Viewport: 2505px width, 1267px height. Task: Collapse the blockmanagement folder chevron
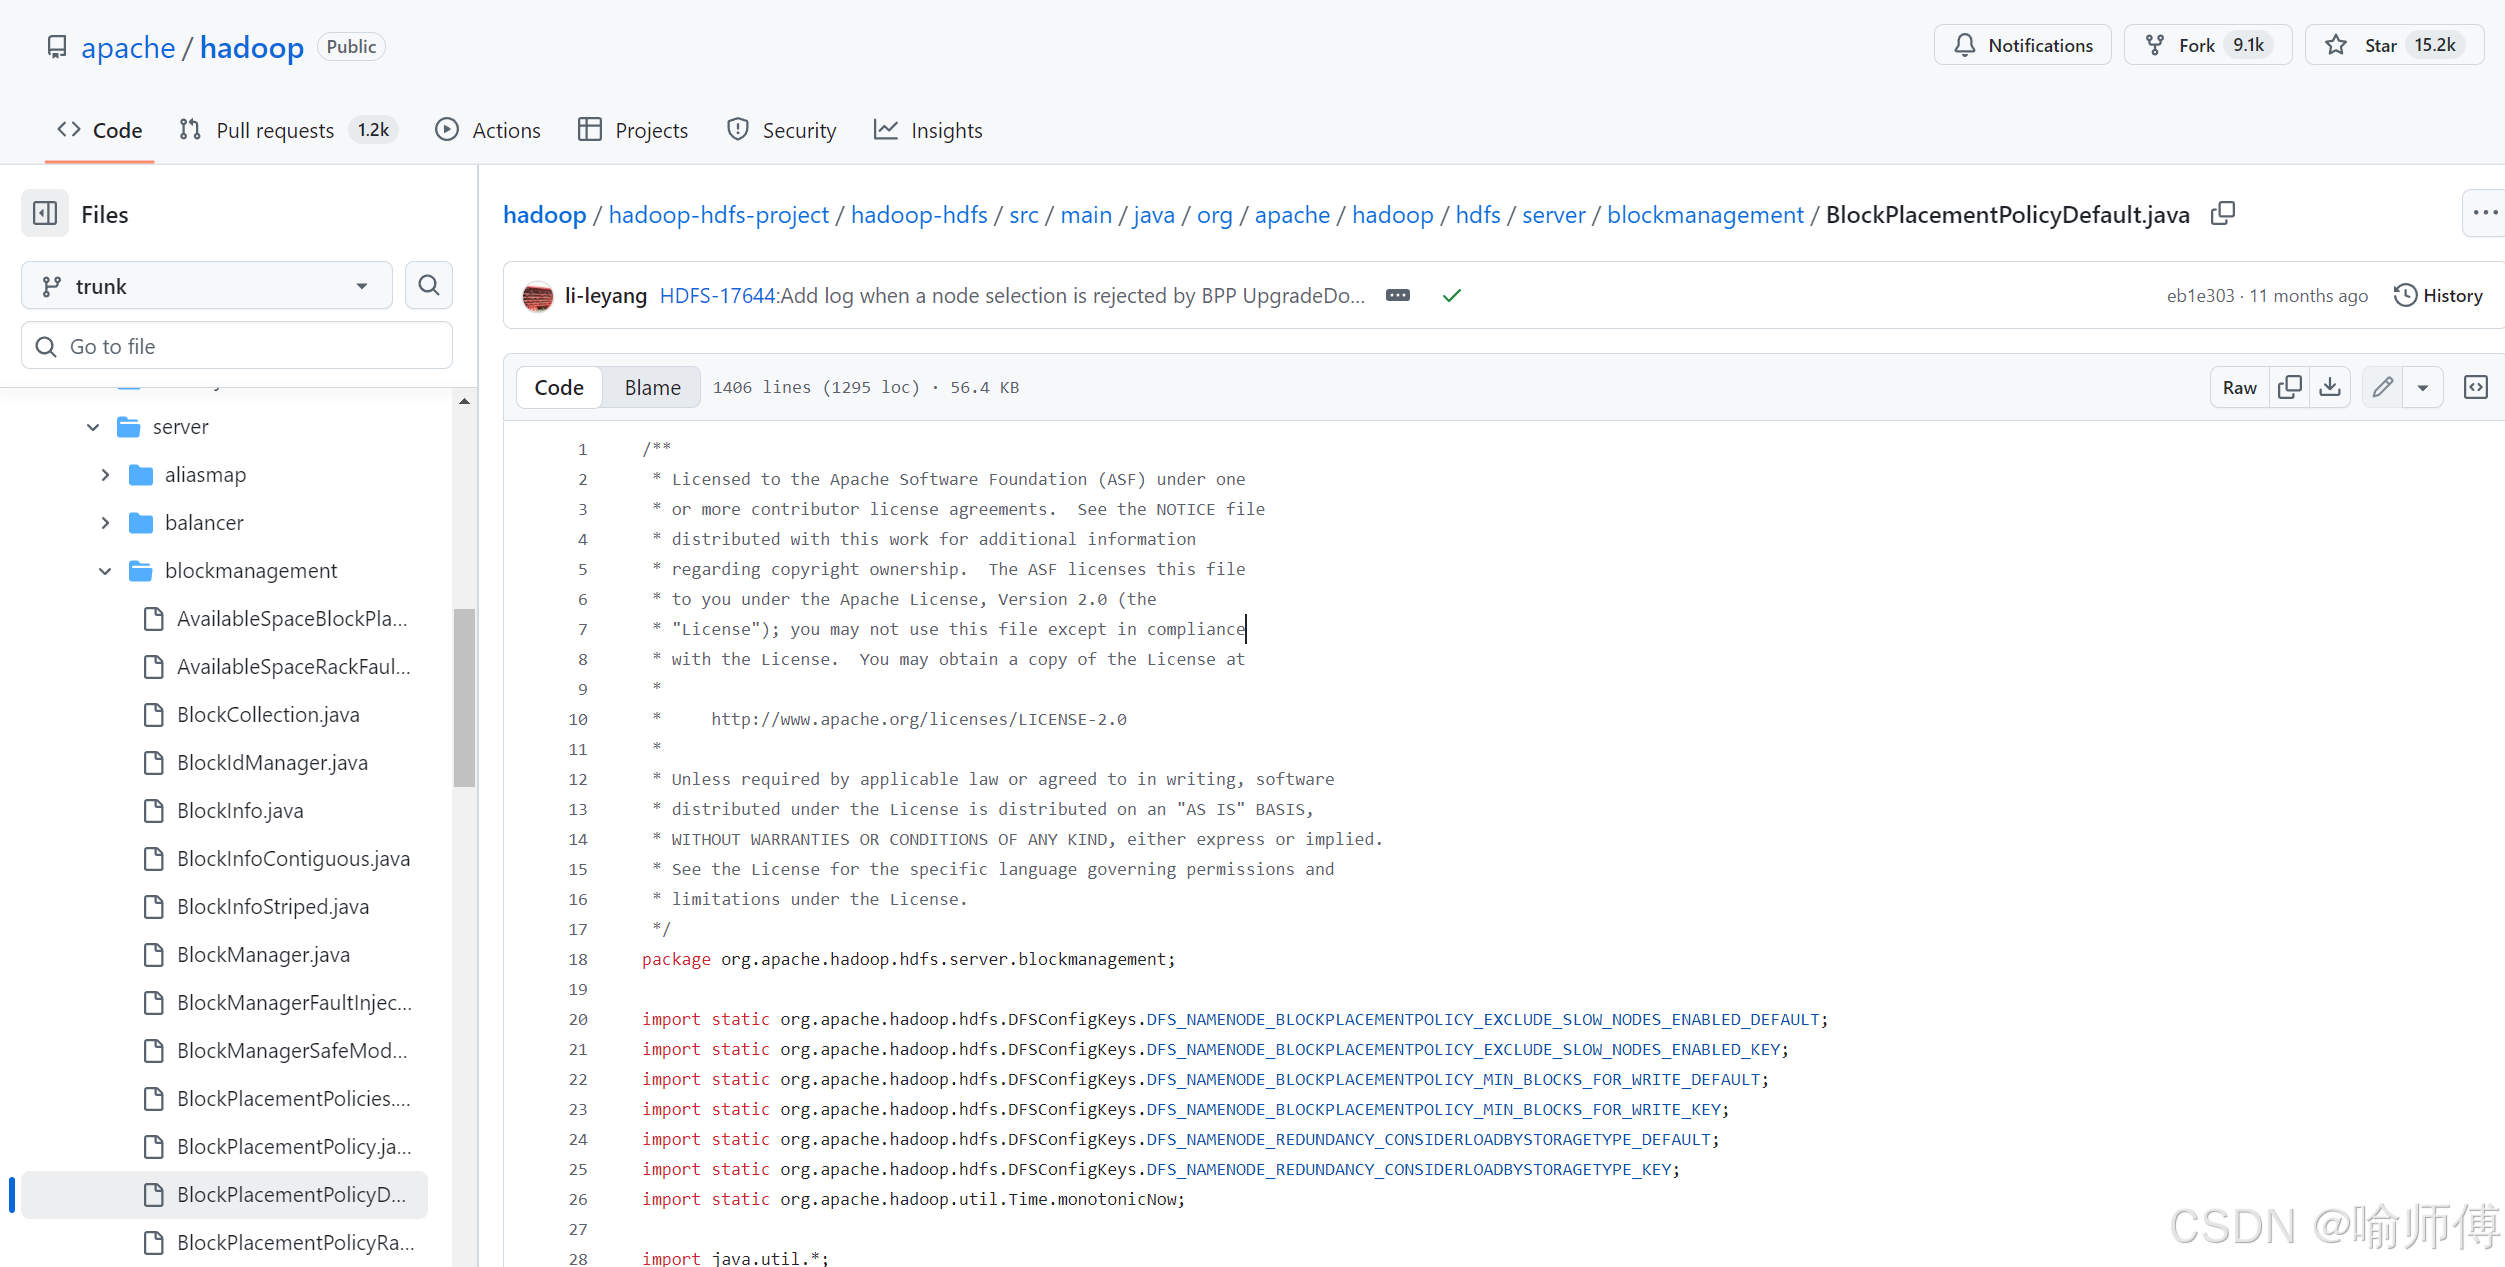(x=105, y=571)
